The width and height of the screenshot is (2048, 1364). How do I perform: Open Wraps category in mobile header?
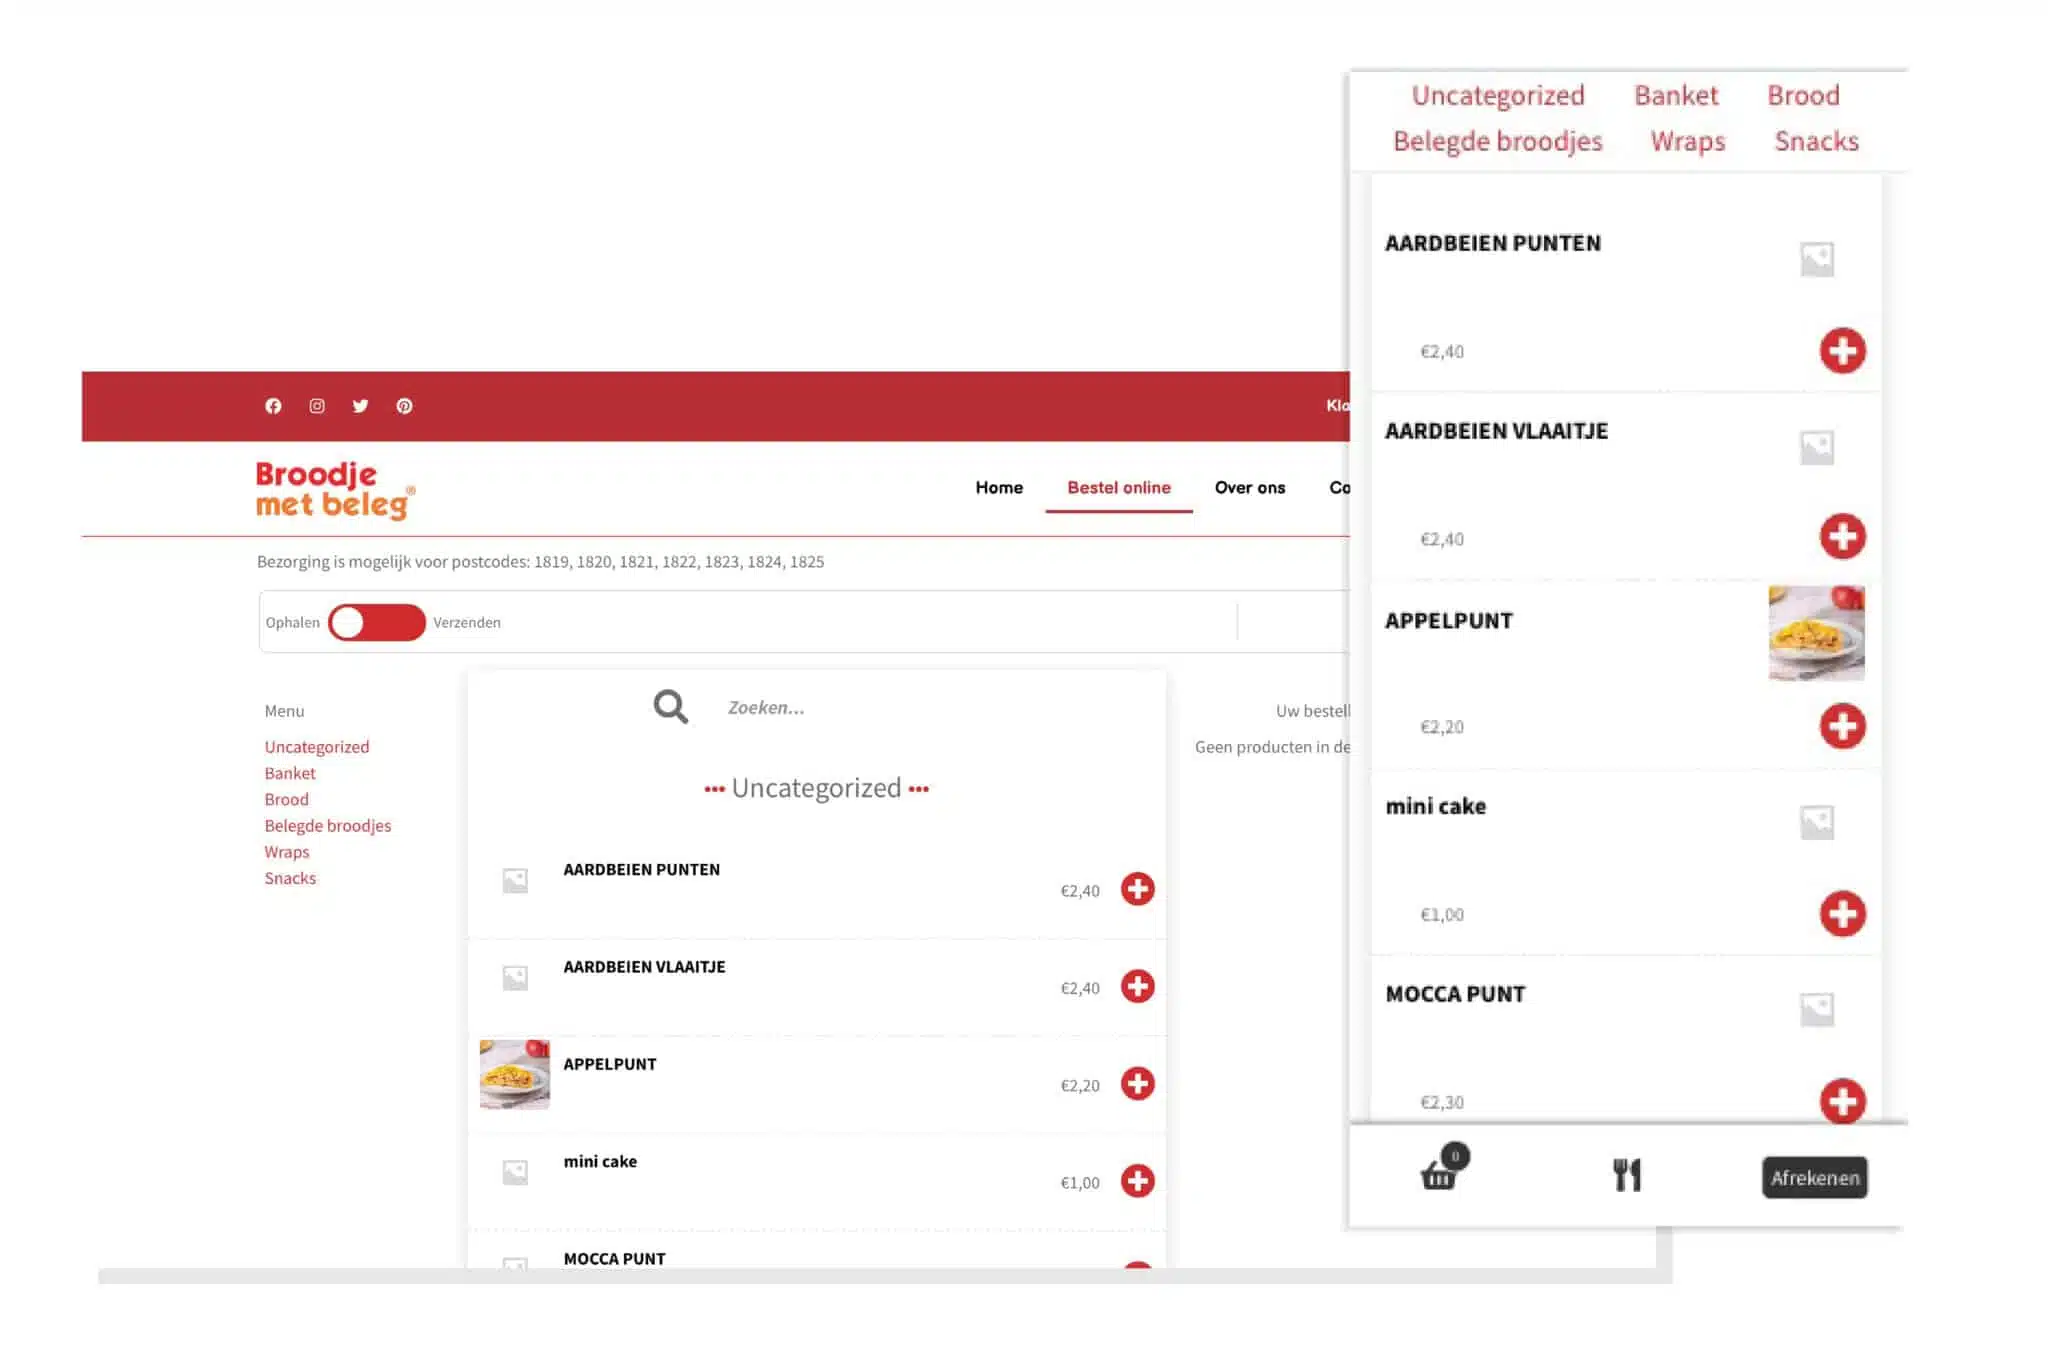coord(1687,141)
